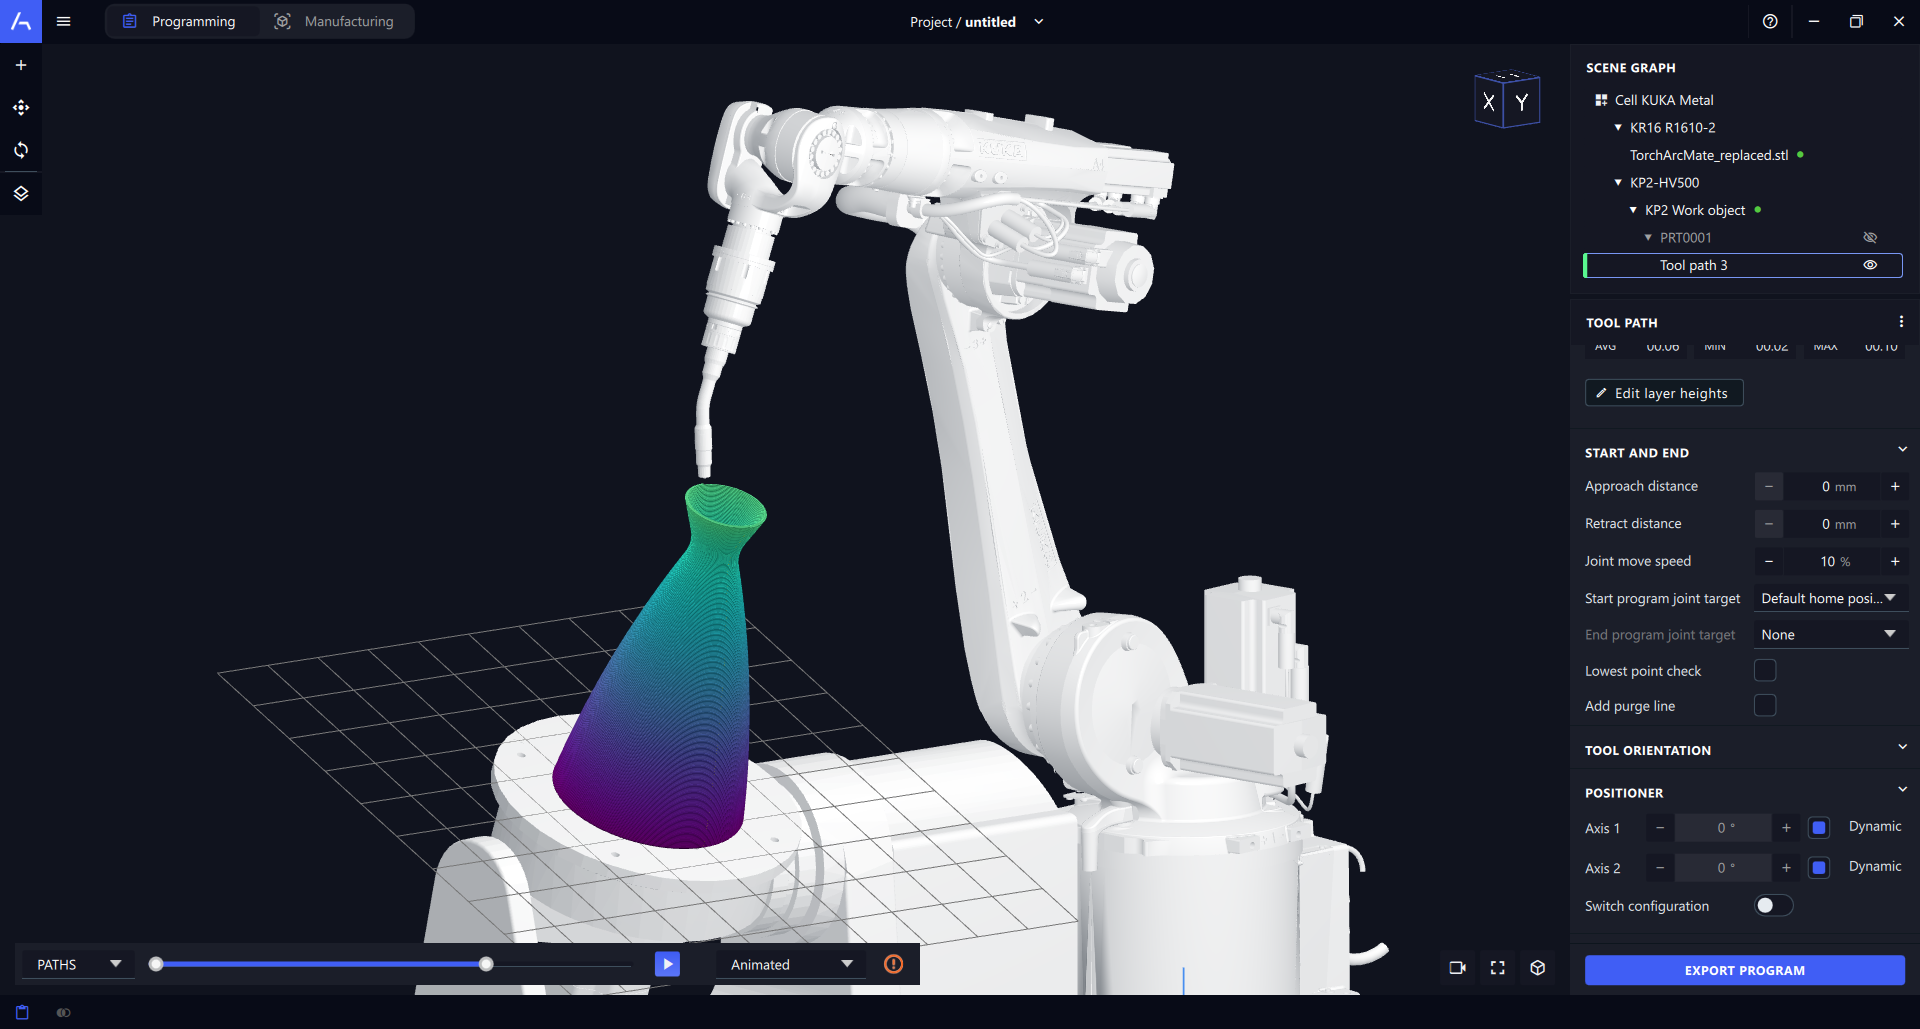Toggle Axis 2 Dynamic checkbox
The height and width of the screenshot is (1029, 1920).
pos(1819,867)
